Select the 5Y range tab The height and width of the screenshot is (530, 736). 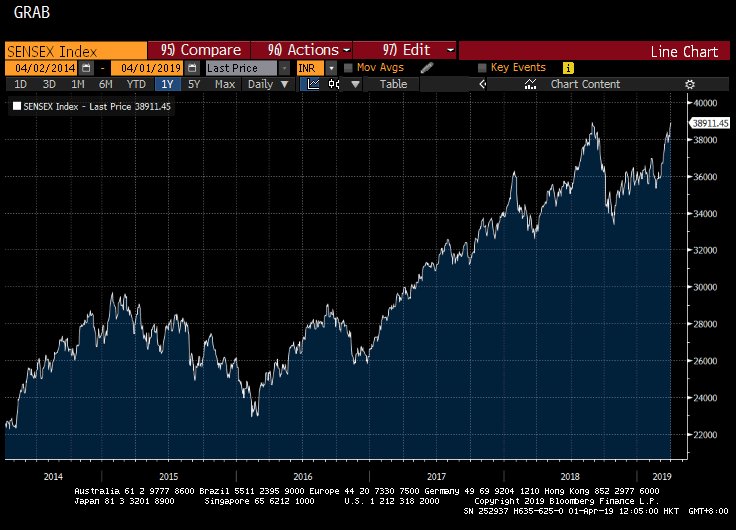pyautogui.click(x=194, y=84)
